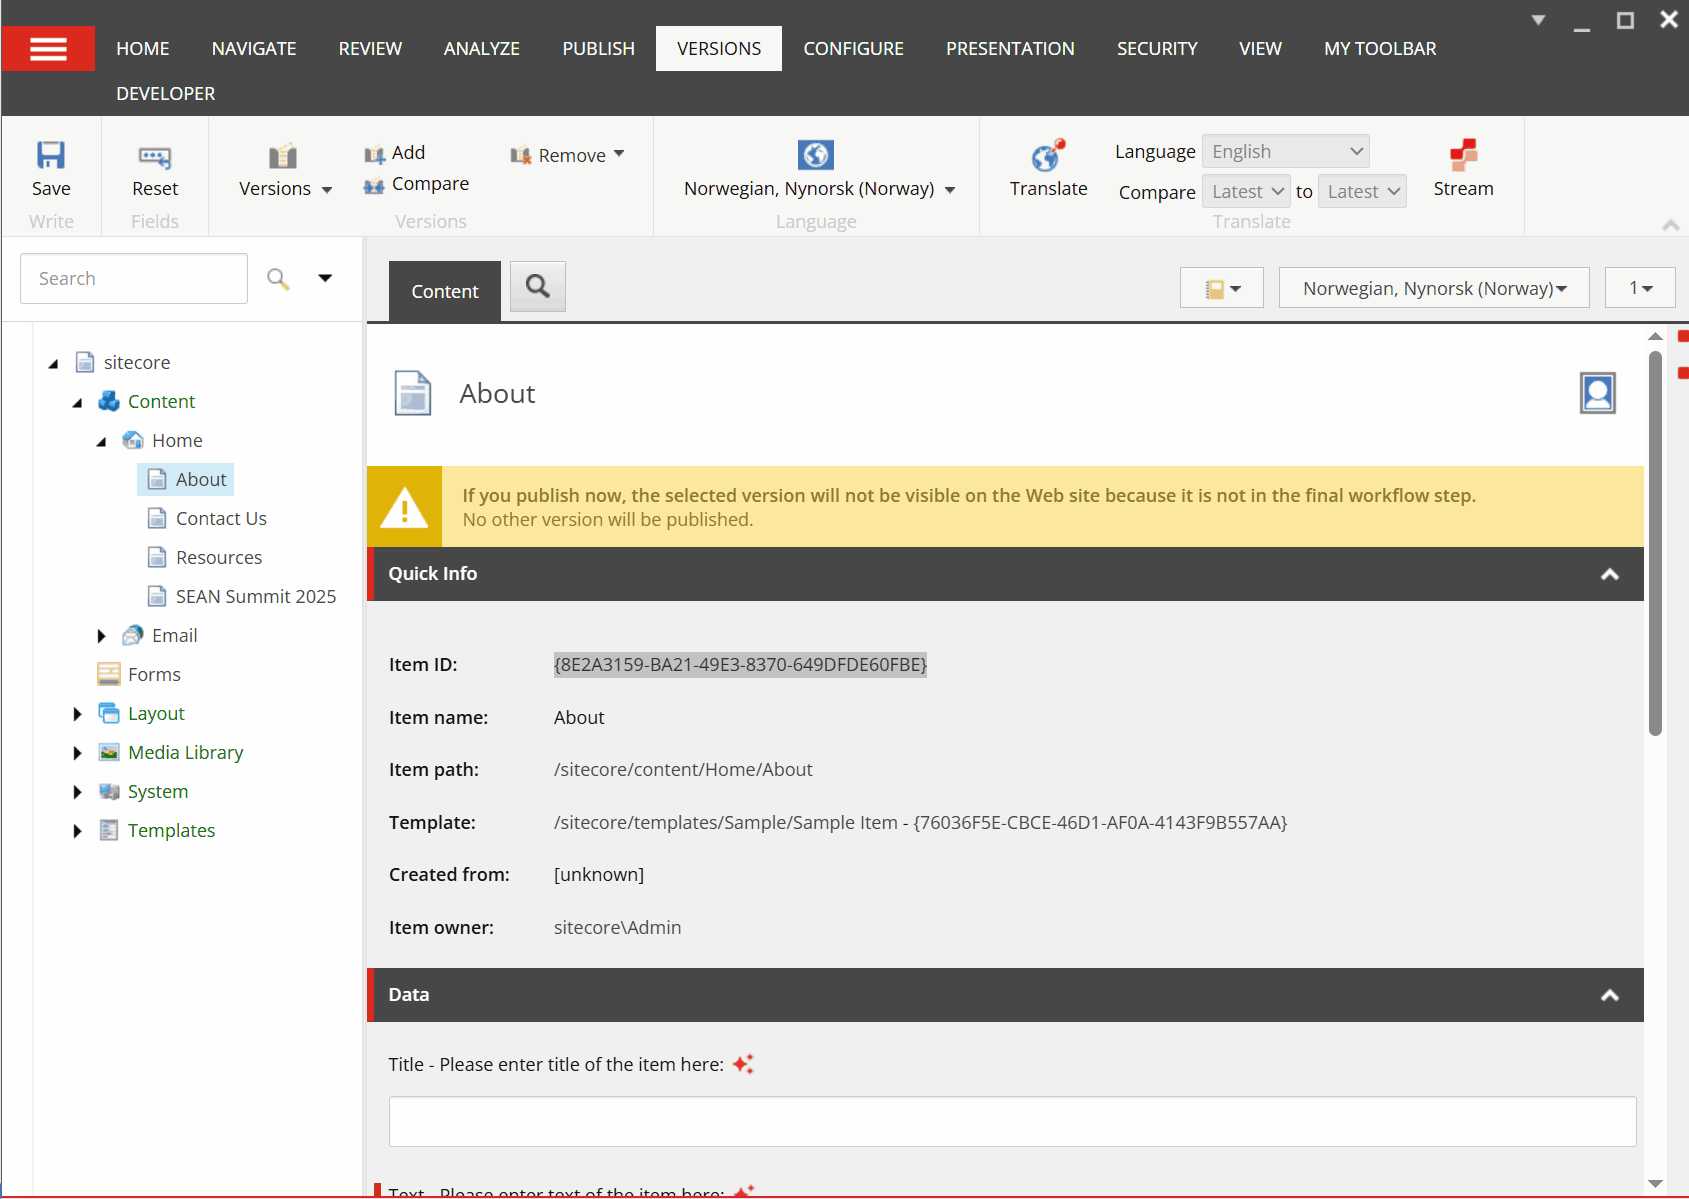Collapse the Data section
Screen dimensions: 1689x1199
click(1609, 995)
